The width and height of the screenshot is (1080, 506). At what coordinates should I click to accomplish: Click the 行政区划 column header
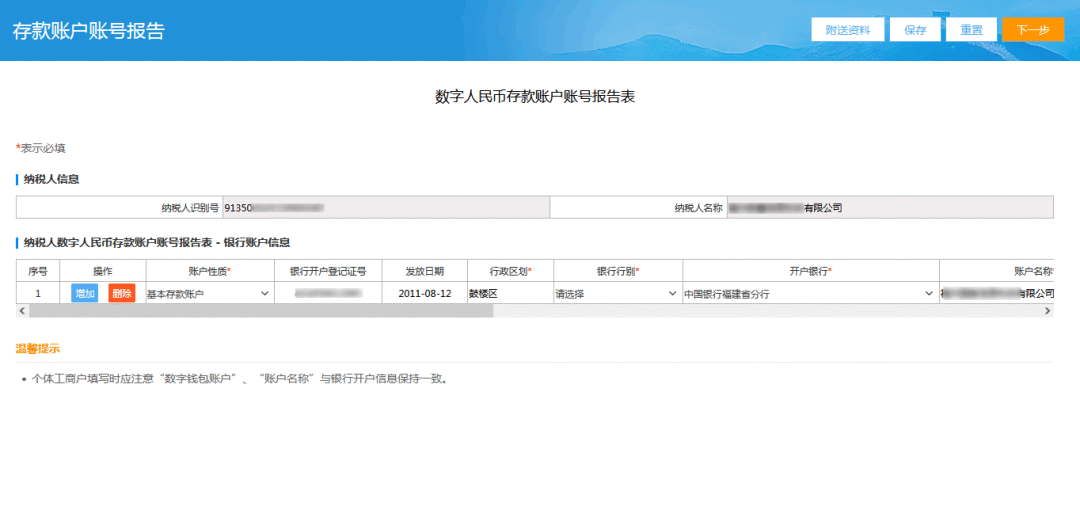(x=510, y=271)
